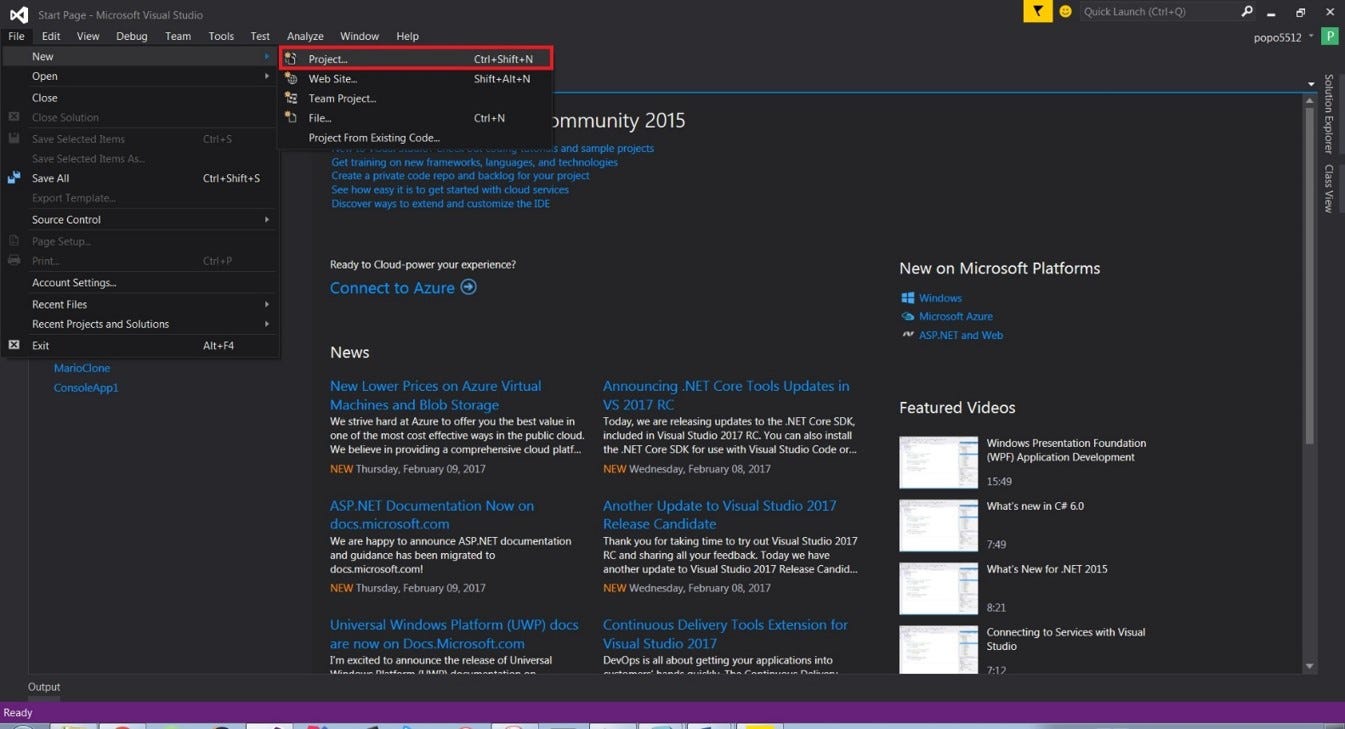Open the Class View side tab
The image size is (1345, 729).
[x=1329, y=188]
